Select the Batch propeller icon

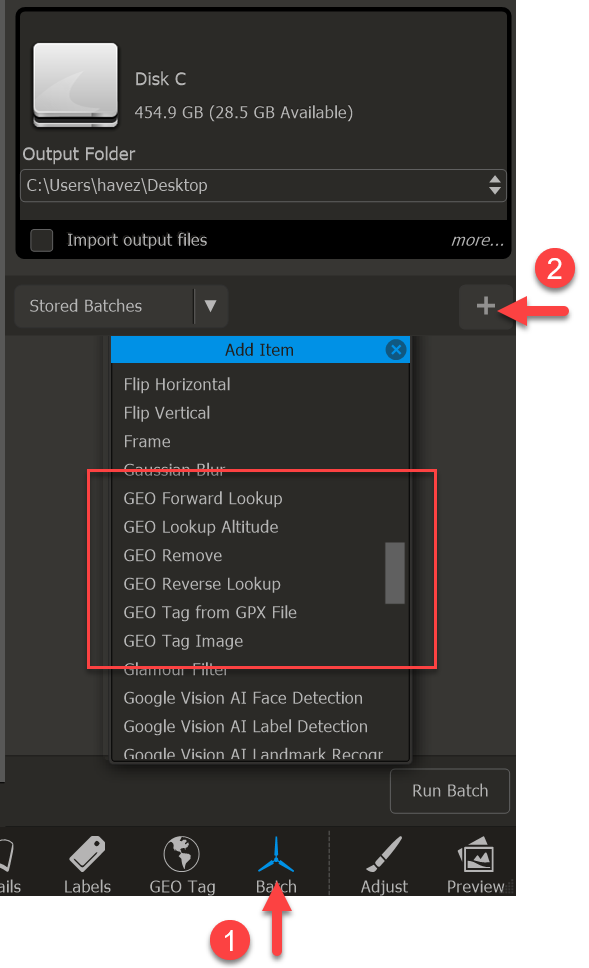tap(276, 855)
